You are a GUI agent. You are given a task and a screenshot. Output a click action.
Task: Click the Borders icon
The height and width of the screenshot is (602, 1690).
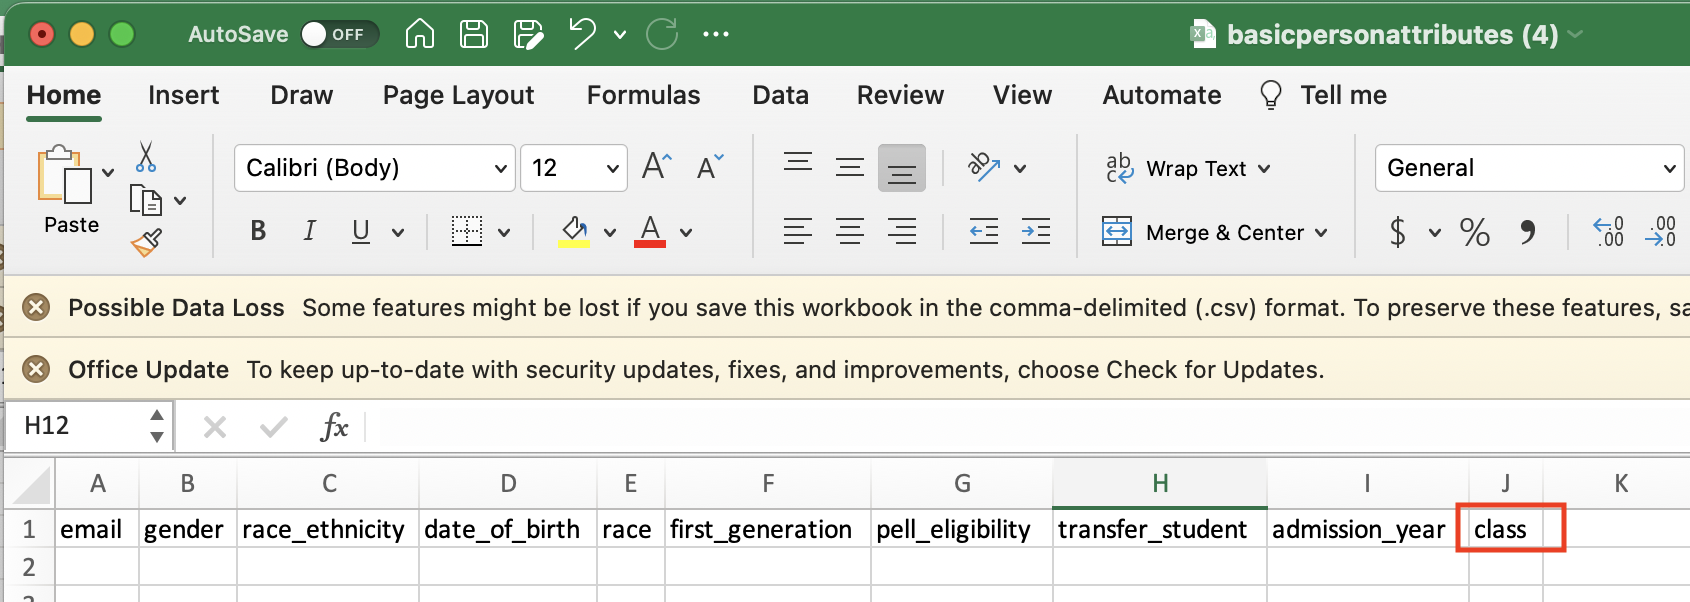tap(466, 231)
